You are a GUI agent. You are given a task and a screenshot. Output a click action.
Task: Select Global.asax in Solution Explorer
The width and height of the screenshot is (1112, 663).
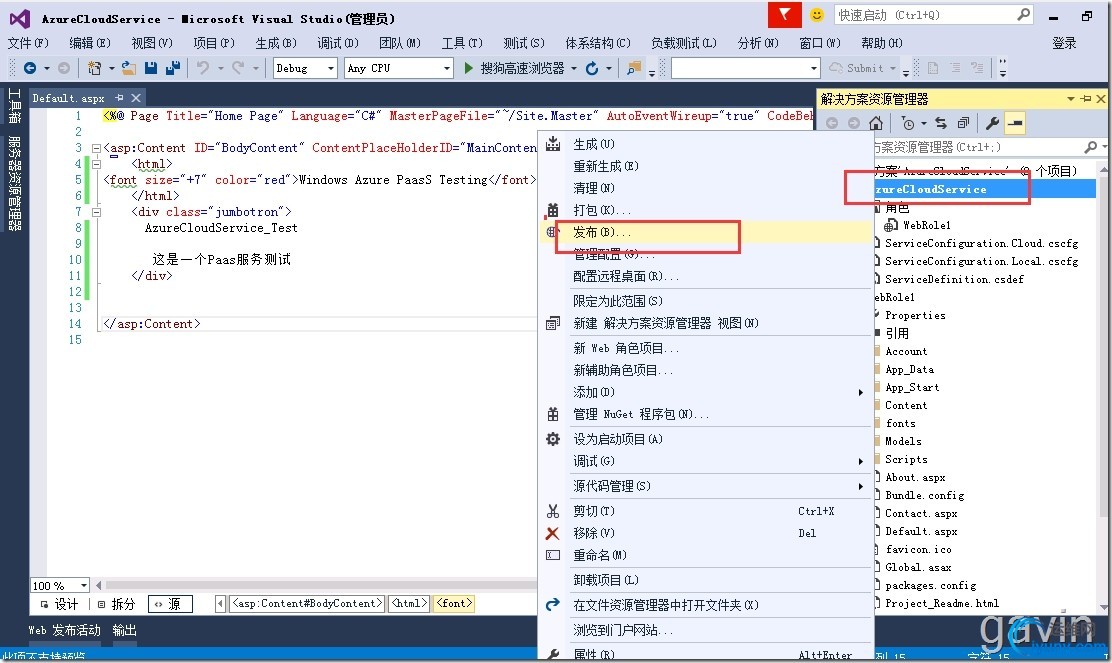[x=918, y=567]
